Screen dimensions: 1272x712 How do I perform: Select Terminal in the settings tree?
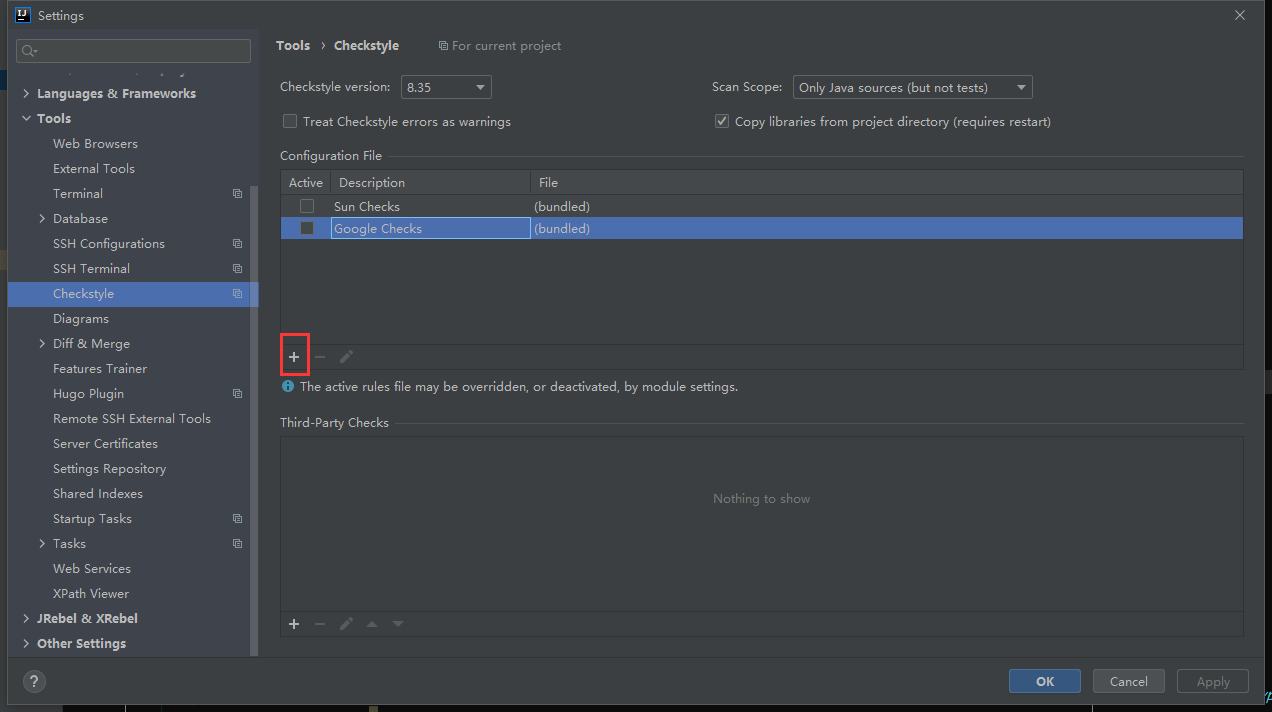point(78,194)
